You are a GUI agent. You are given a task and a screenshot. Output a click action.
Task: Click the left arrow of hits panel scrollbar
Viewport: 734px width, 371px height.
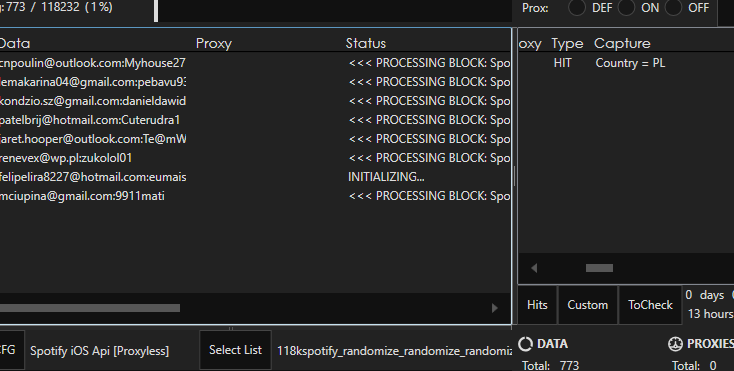(534, 268)
